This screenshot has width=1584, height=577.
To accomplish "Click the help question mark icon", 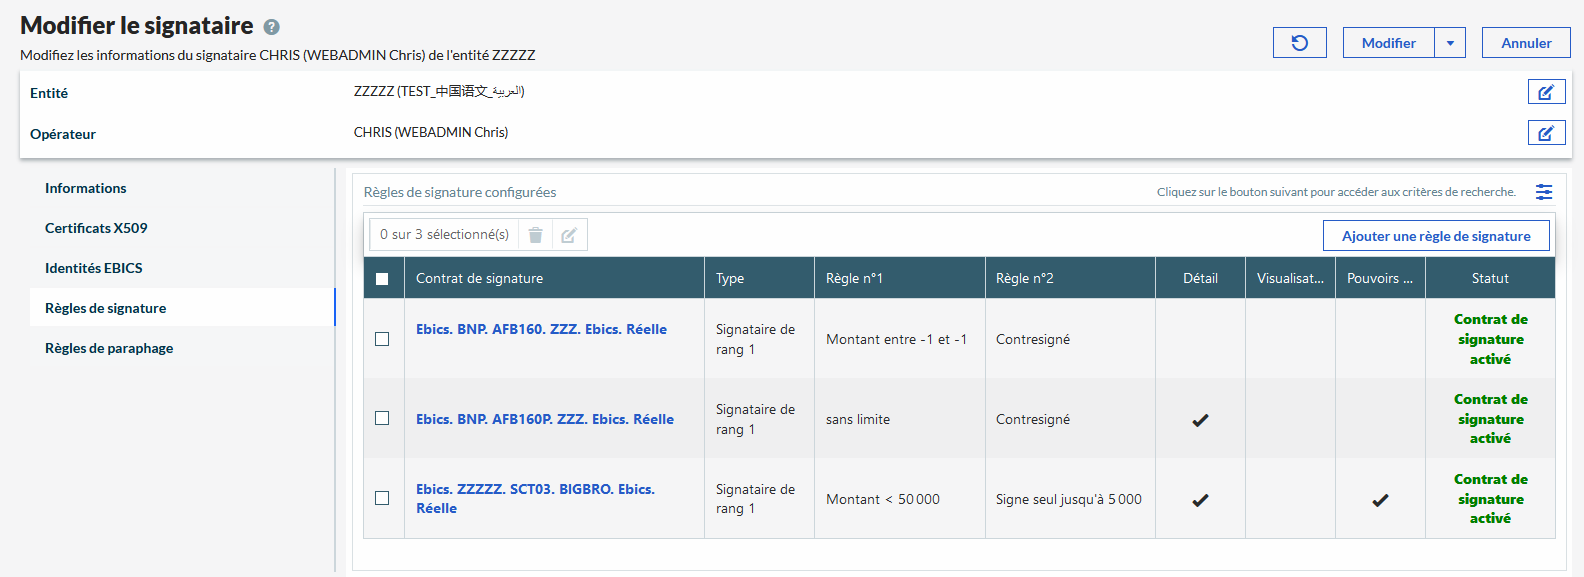I will [x=271, y=27].
